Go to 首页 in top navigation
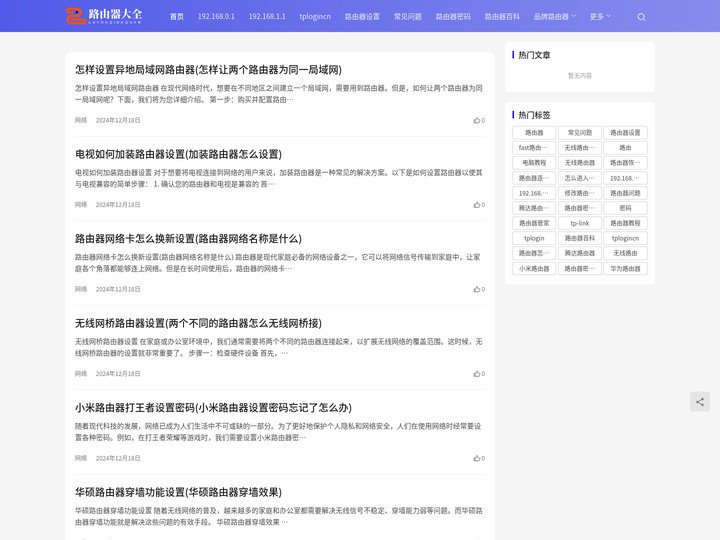 pos(177,17)
